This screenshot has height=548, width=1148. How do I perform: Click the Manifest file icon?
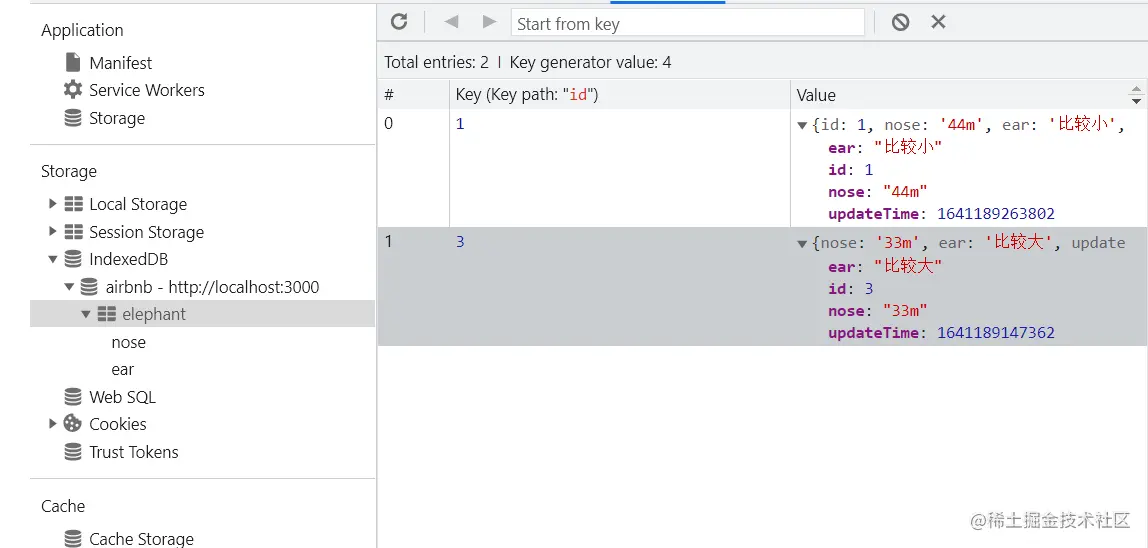(x=72, y=62)
